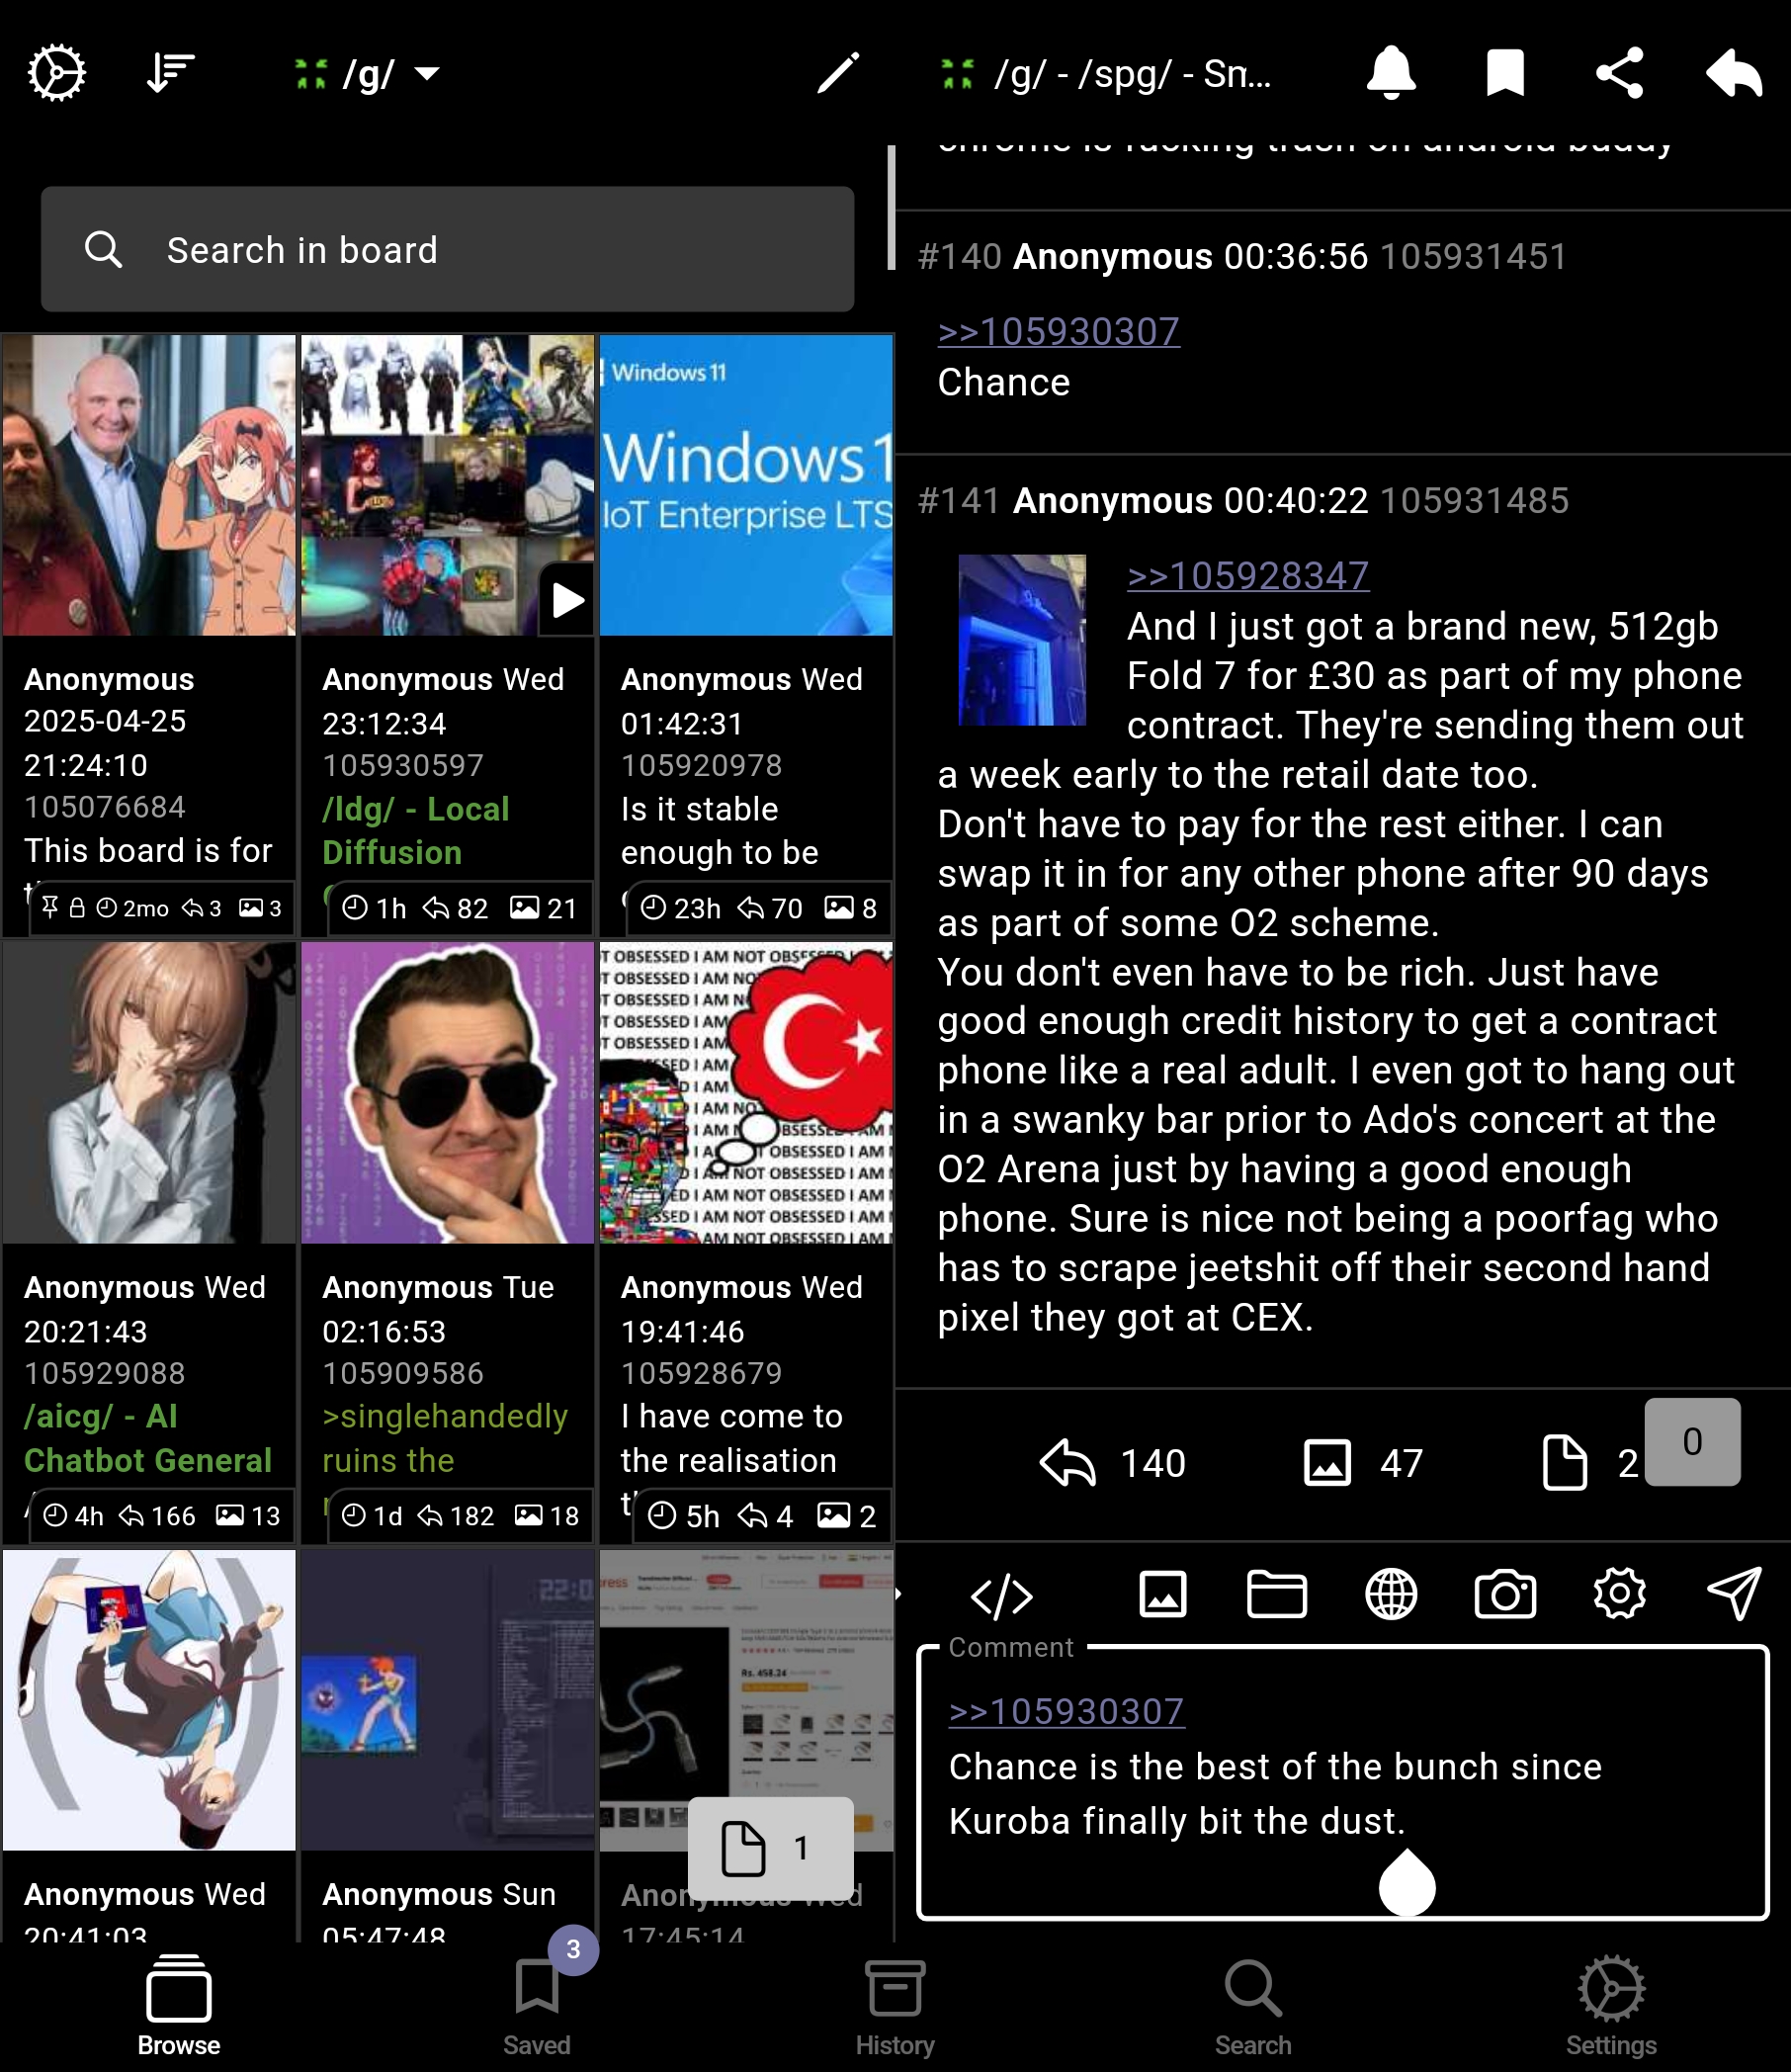Attach a file using the folder icon

pyautogui.click(x=1276, y=1594)
